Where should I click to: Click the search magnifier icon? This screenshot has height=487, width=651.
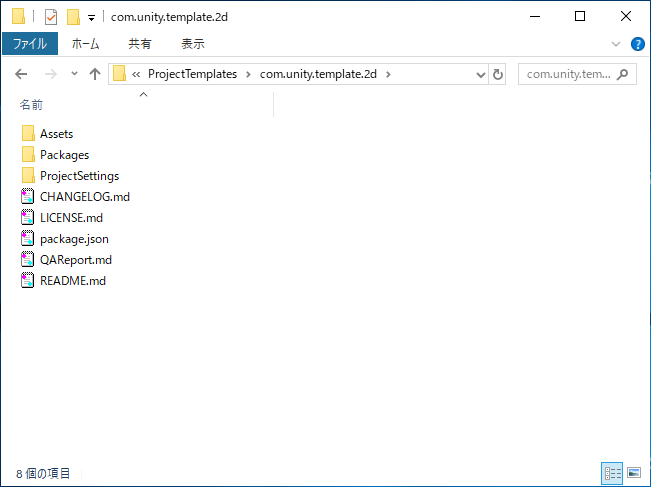point(622,74)
